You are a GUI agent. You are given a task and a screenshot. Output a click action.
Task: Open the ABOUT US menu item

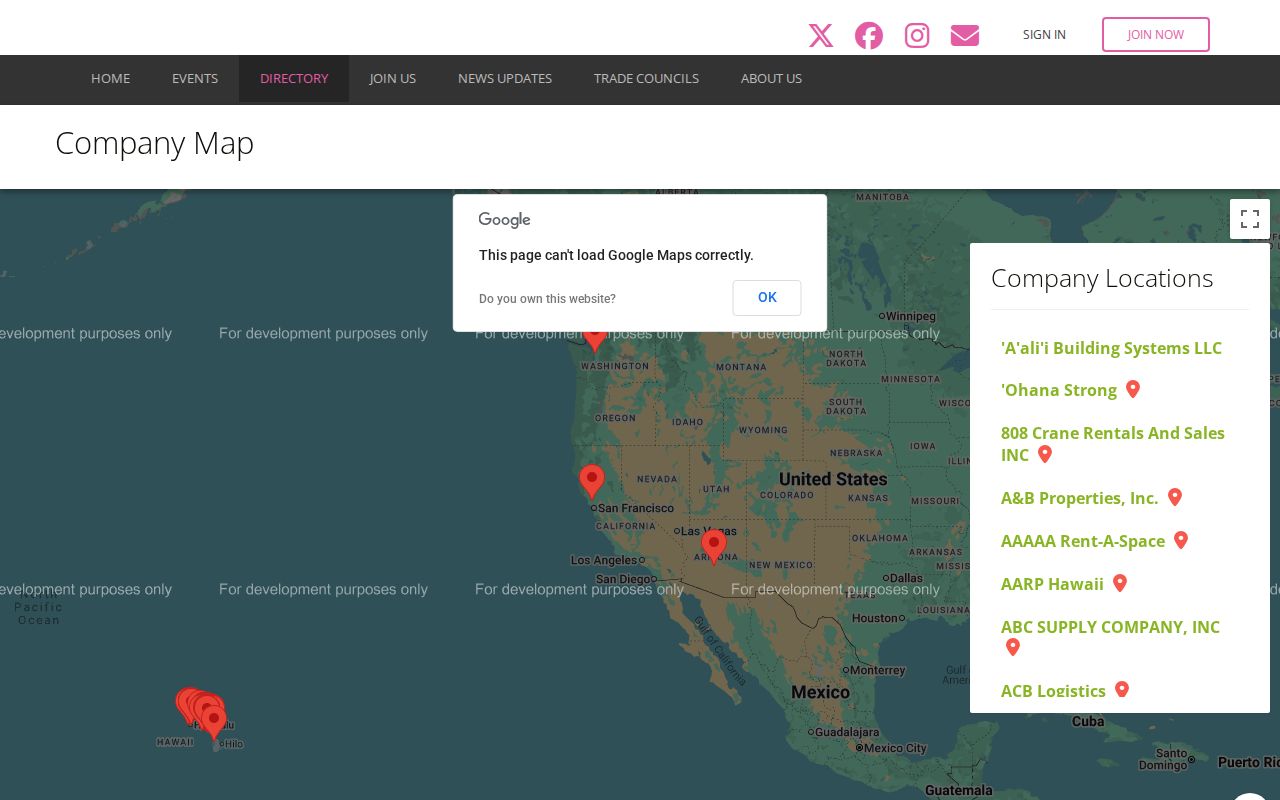point(771,79)
